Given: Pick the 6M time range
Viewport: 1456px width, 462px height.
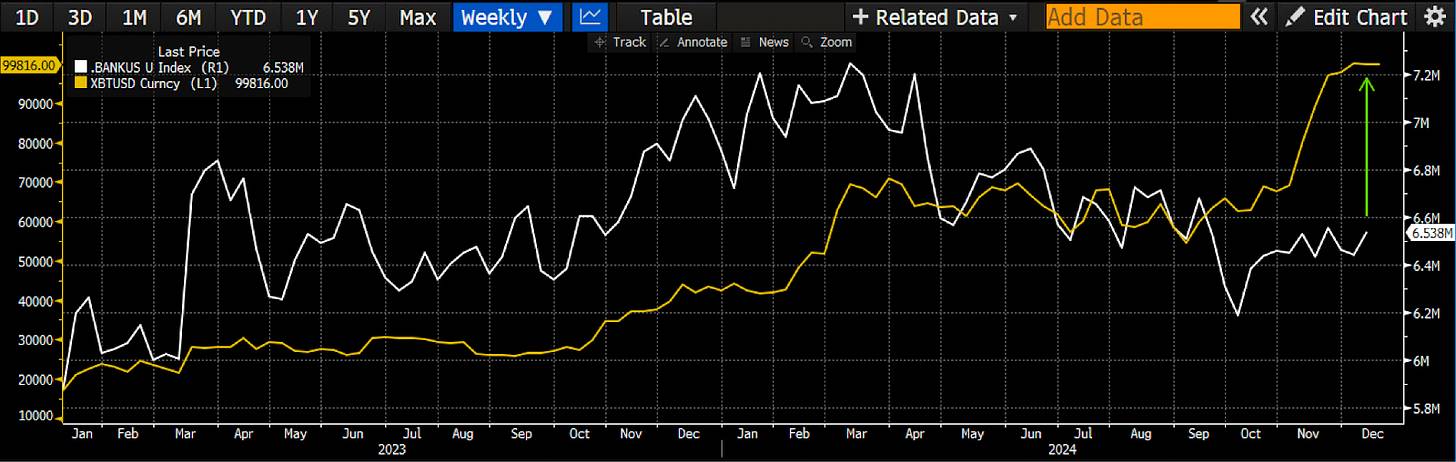Looking at the screenshot, I should (x=186, y=17).
